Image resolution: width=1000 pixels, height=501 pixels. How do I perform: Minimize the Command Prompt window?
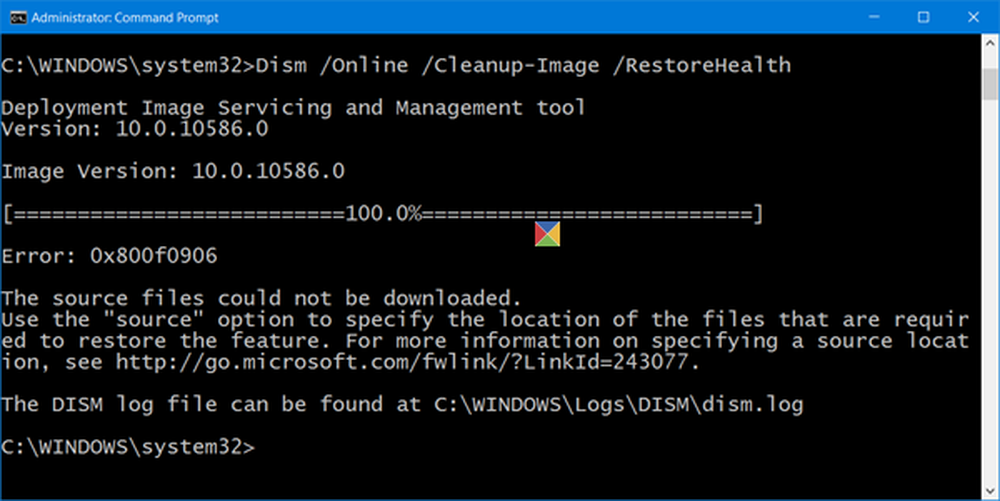pos(874,17)
